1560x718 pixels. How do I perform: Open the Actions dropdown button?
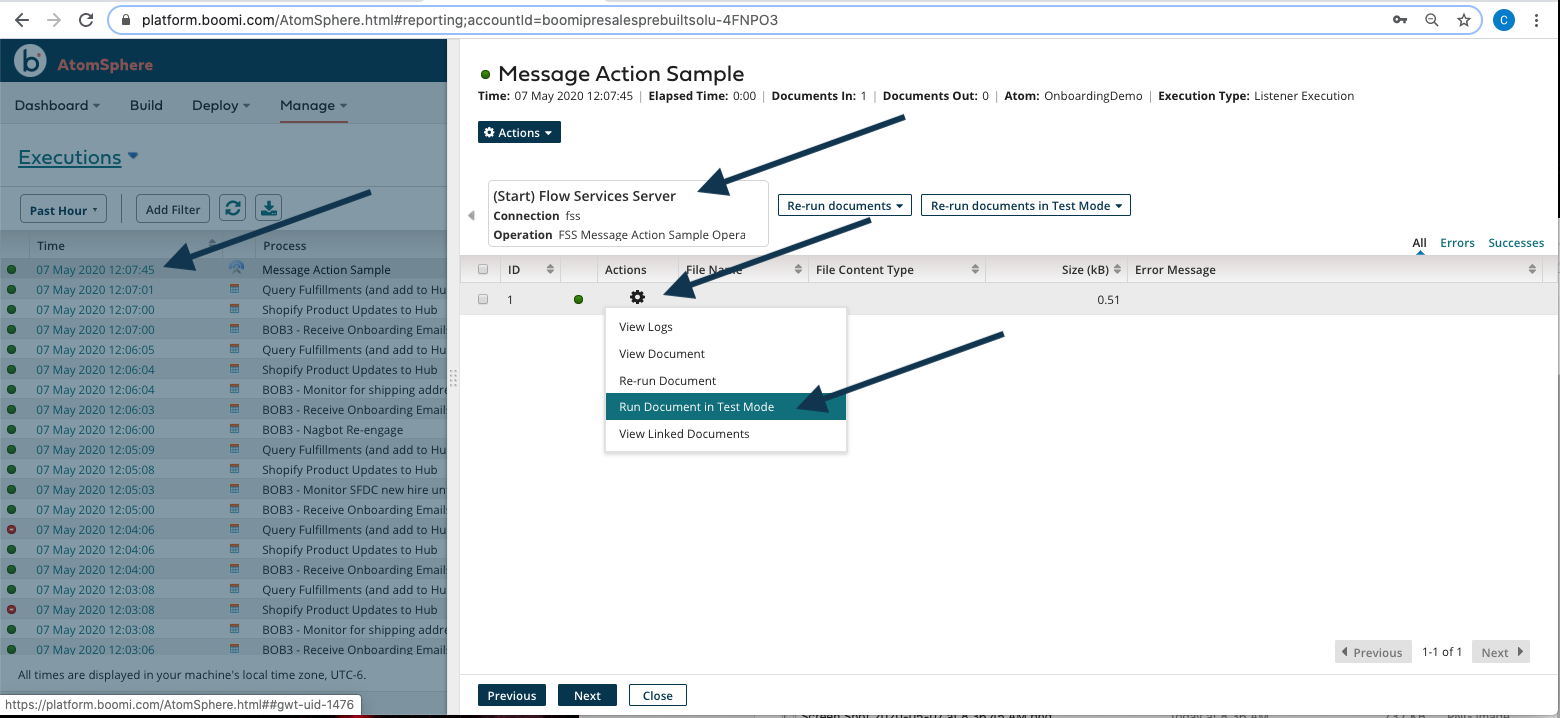click(x=519, y=132)
